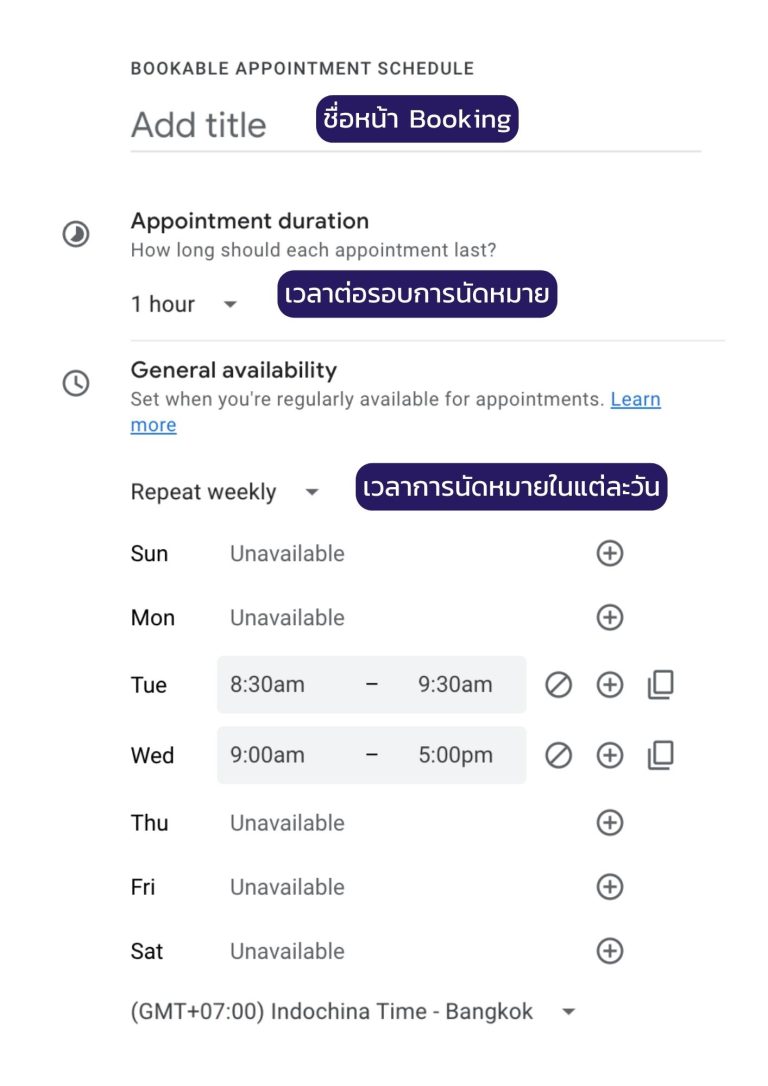Click the Learn more link

click(x=635, y=400)
